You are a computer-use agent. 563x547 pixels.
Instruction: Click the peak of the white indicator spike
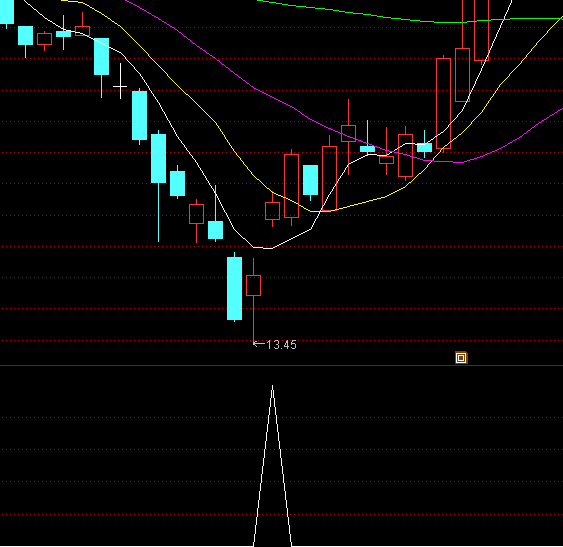[x=273, y=386]
